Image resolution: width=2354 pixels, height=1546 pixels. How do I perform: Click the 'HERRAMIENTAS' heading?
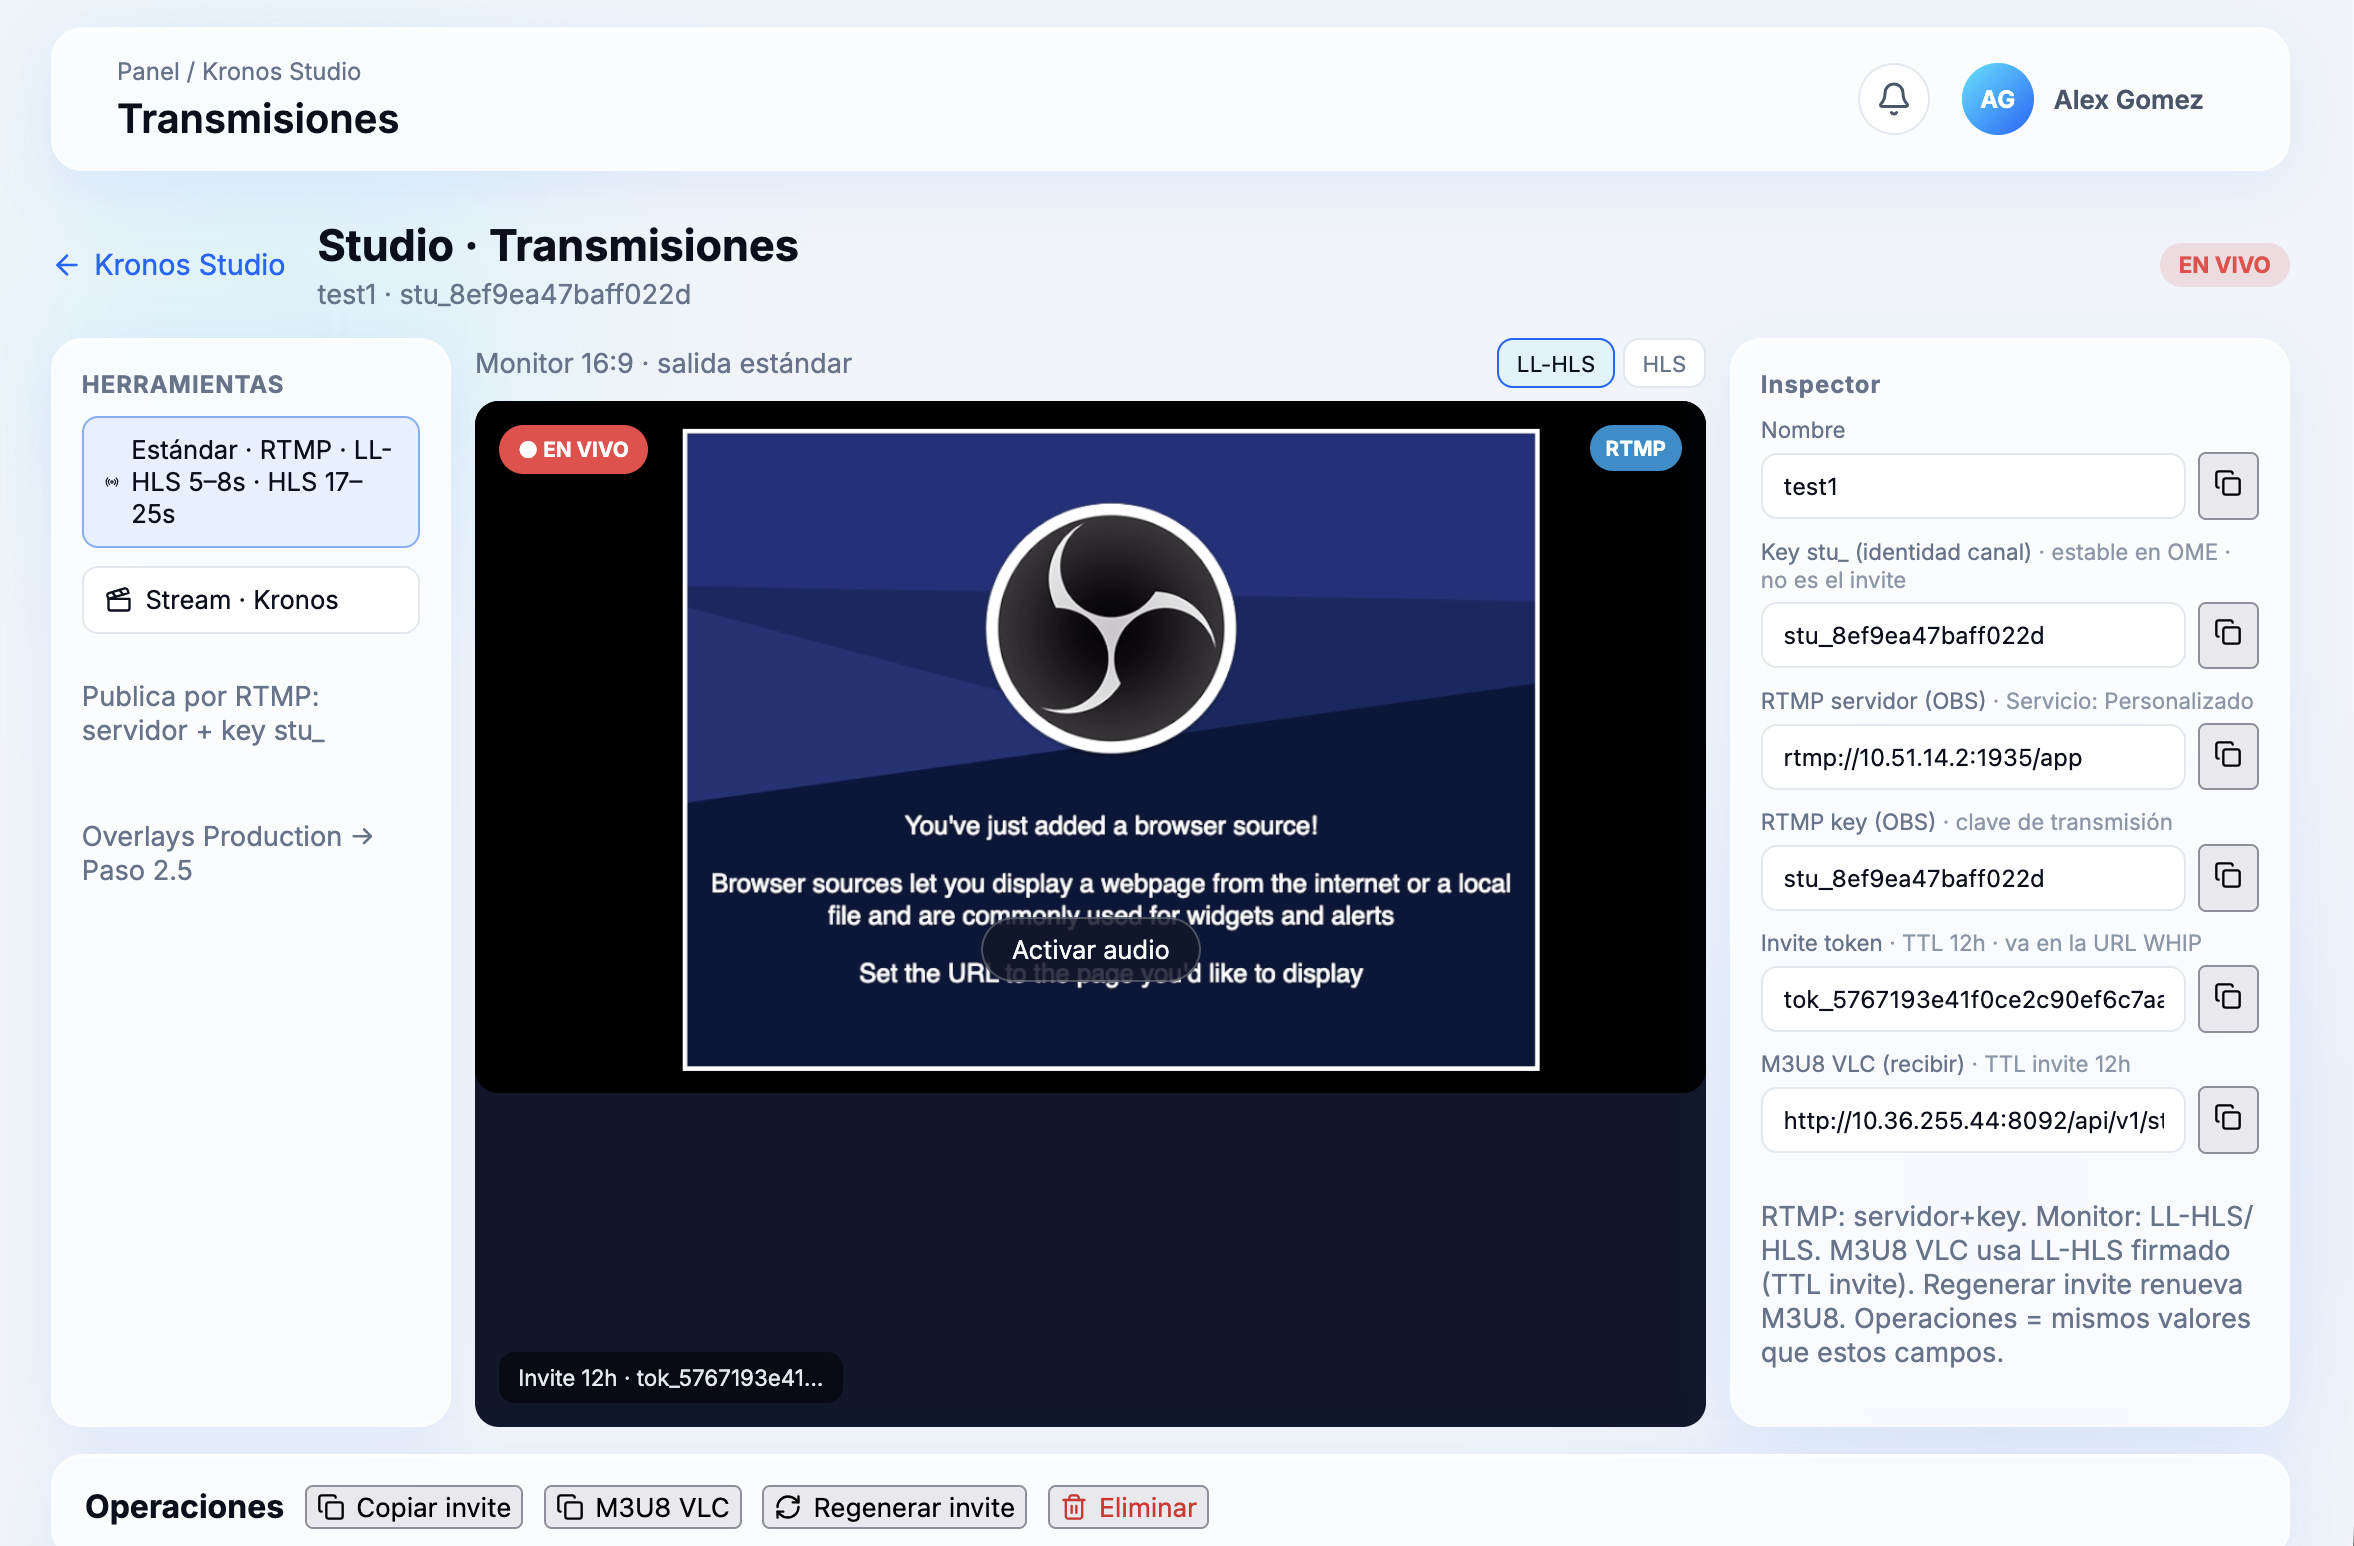(x=183, y=384)
